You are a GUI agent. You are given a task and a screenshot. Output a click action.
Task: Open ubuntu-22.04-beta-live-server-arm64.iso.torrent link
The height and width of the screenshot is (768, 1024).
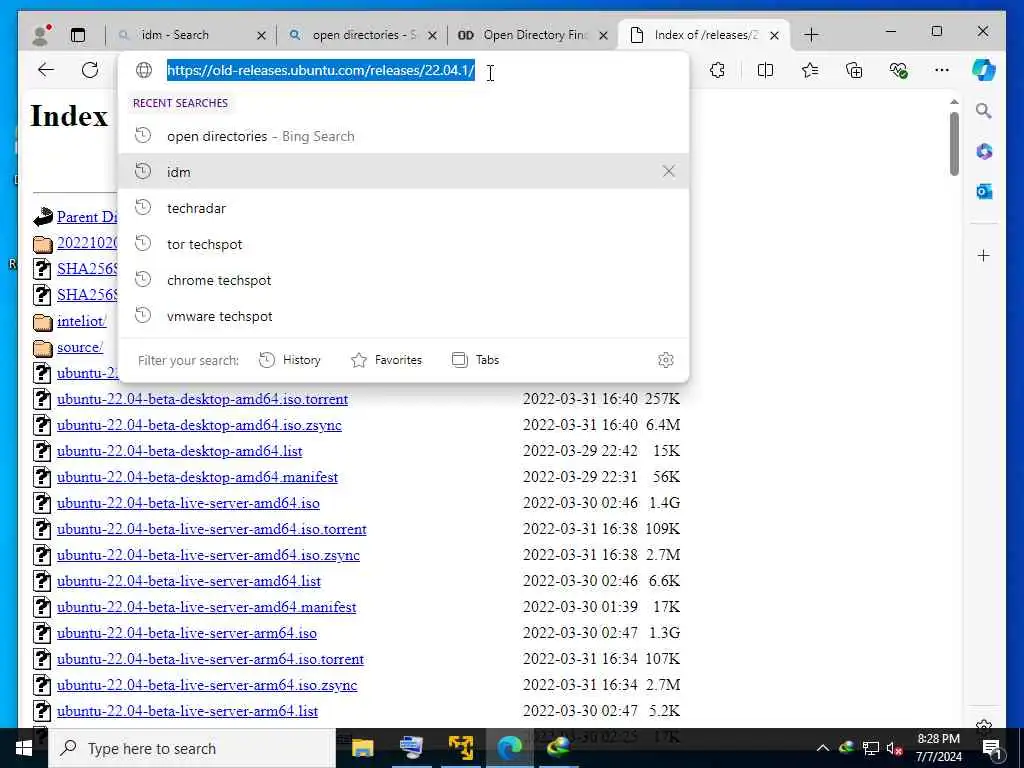210,659
